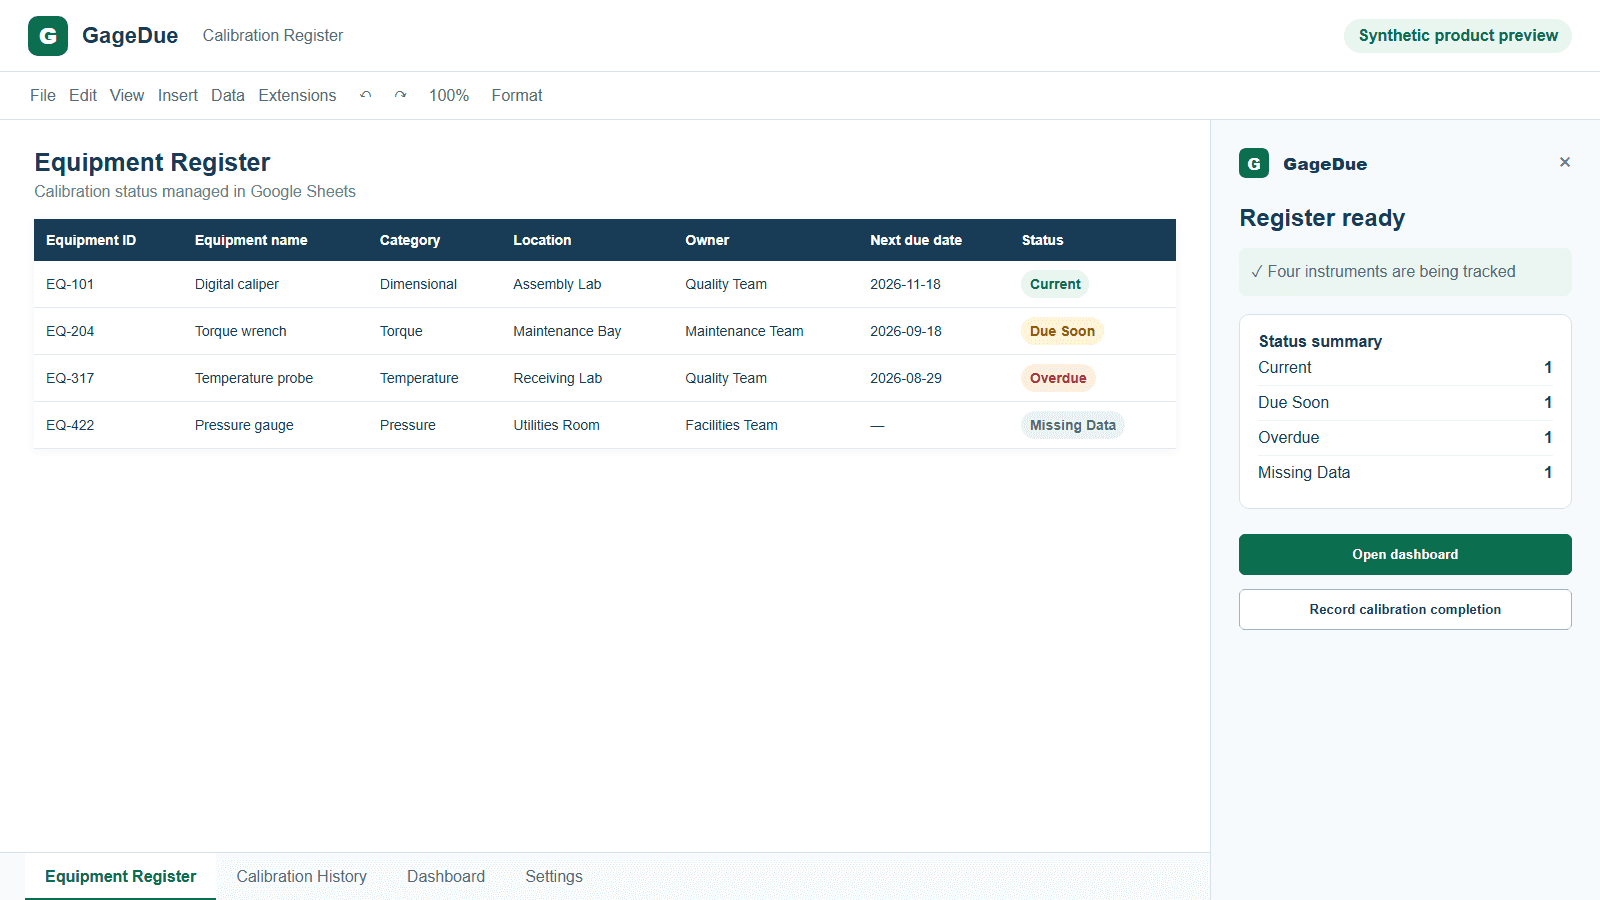1600x900 pixels.
Task: Click the Missing Data row in Status summary
Action: point(1405,473)
